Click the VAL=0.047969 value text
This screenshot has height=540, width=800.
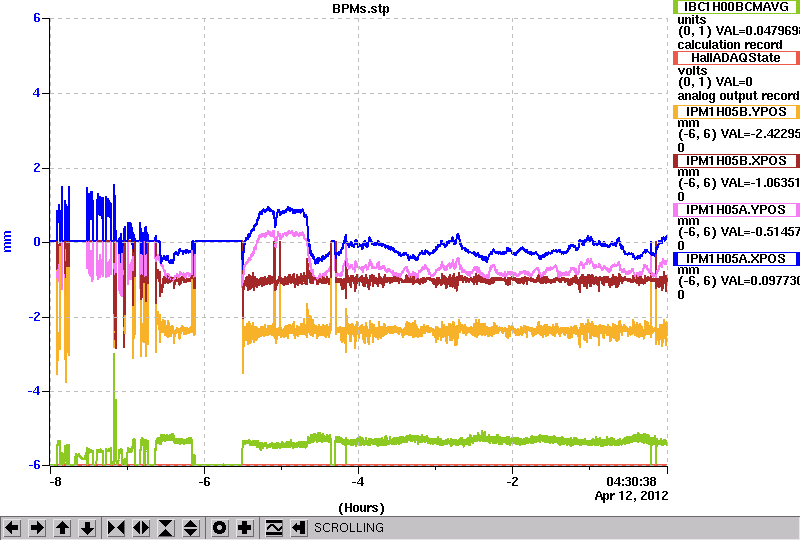click(x=758, y=31)
